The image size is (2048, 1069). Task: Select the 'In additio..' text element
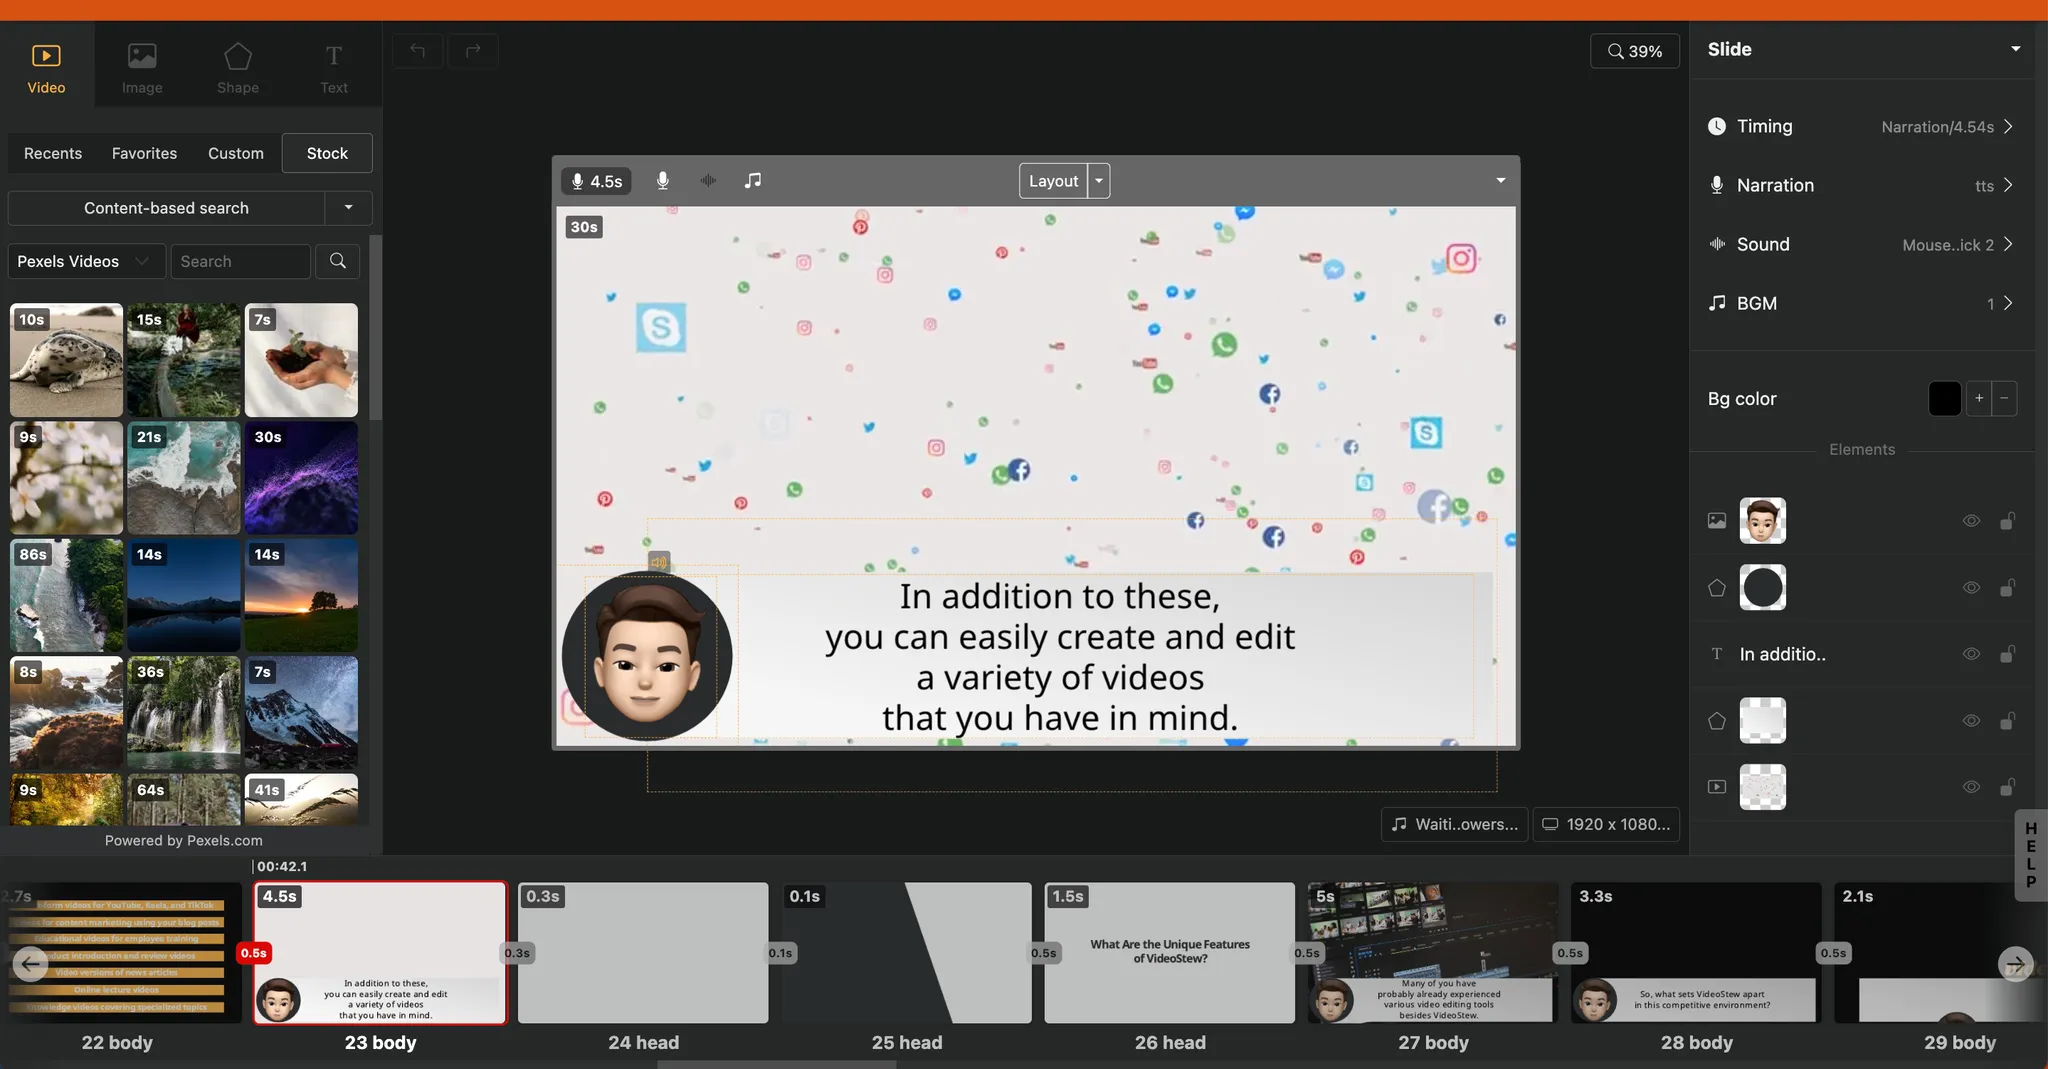pyautogui.click(x=1782, y=654)
